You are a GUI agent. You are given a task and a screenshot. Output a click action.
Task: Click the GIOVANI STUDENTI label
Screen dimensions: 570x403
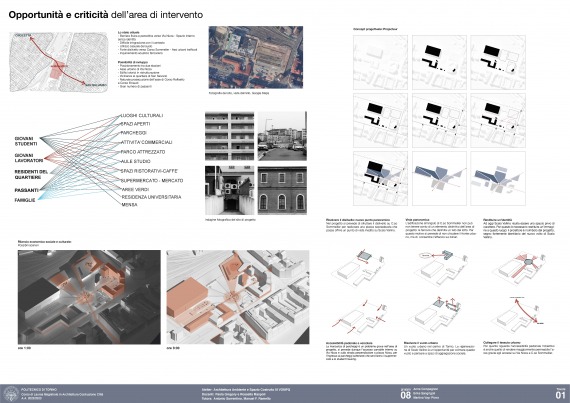click(x=26, y=141)
